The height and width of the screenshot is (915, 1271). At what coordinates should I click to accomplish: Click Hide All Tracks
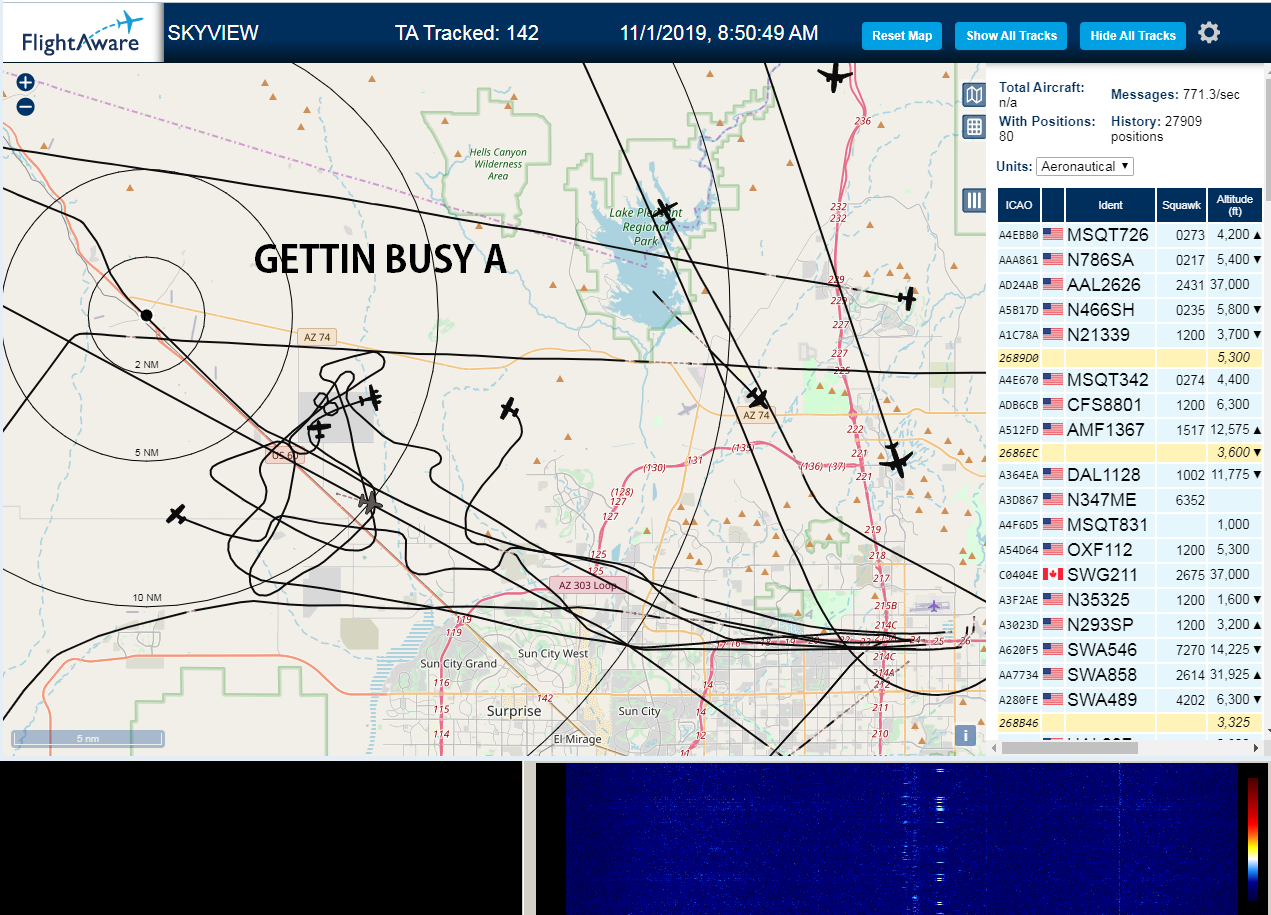click(x=1133, y=36)
